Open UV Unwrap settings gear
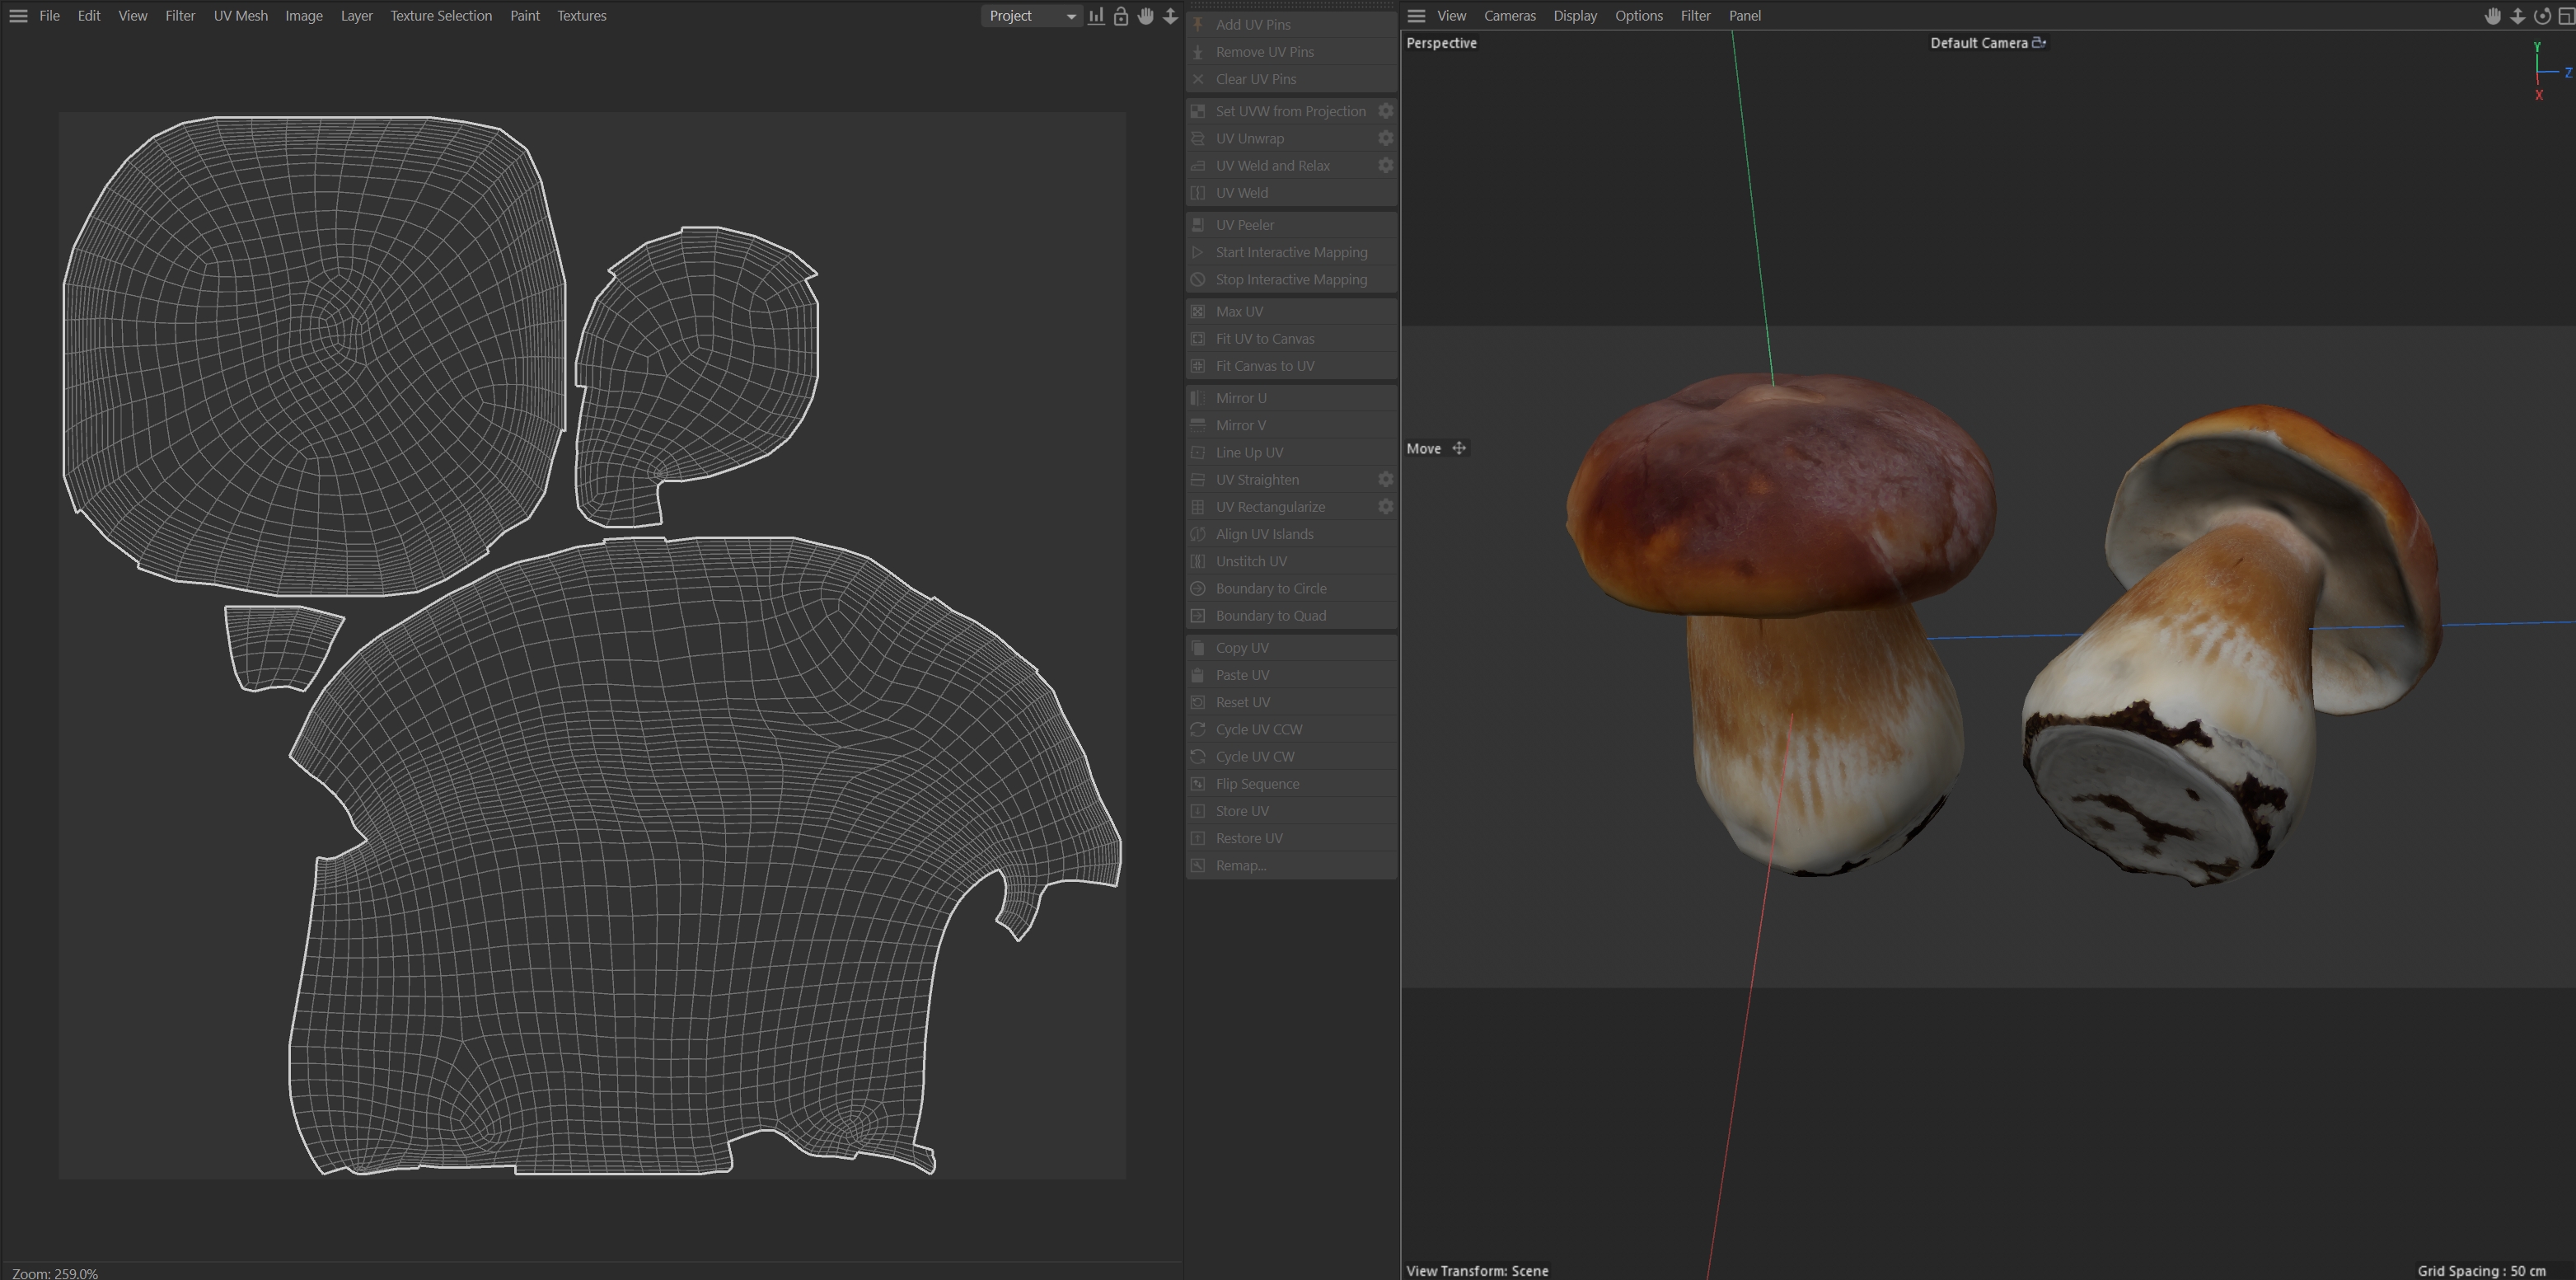 pyautogui.click(x=1385, y=138)
